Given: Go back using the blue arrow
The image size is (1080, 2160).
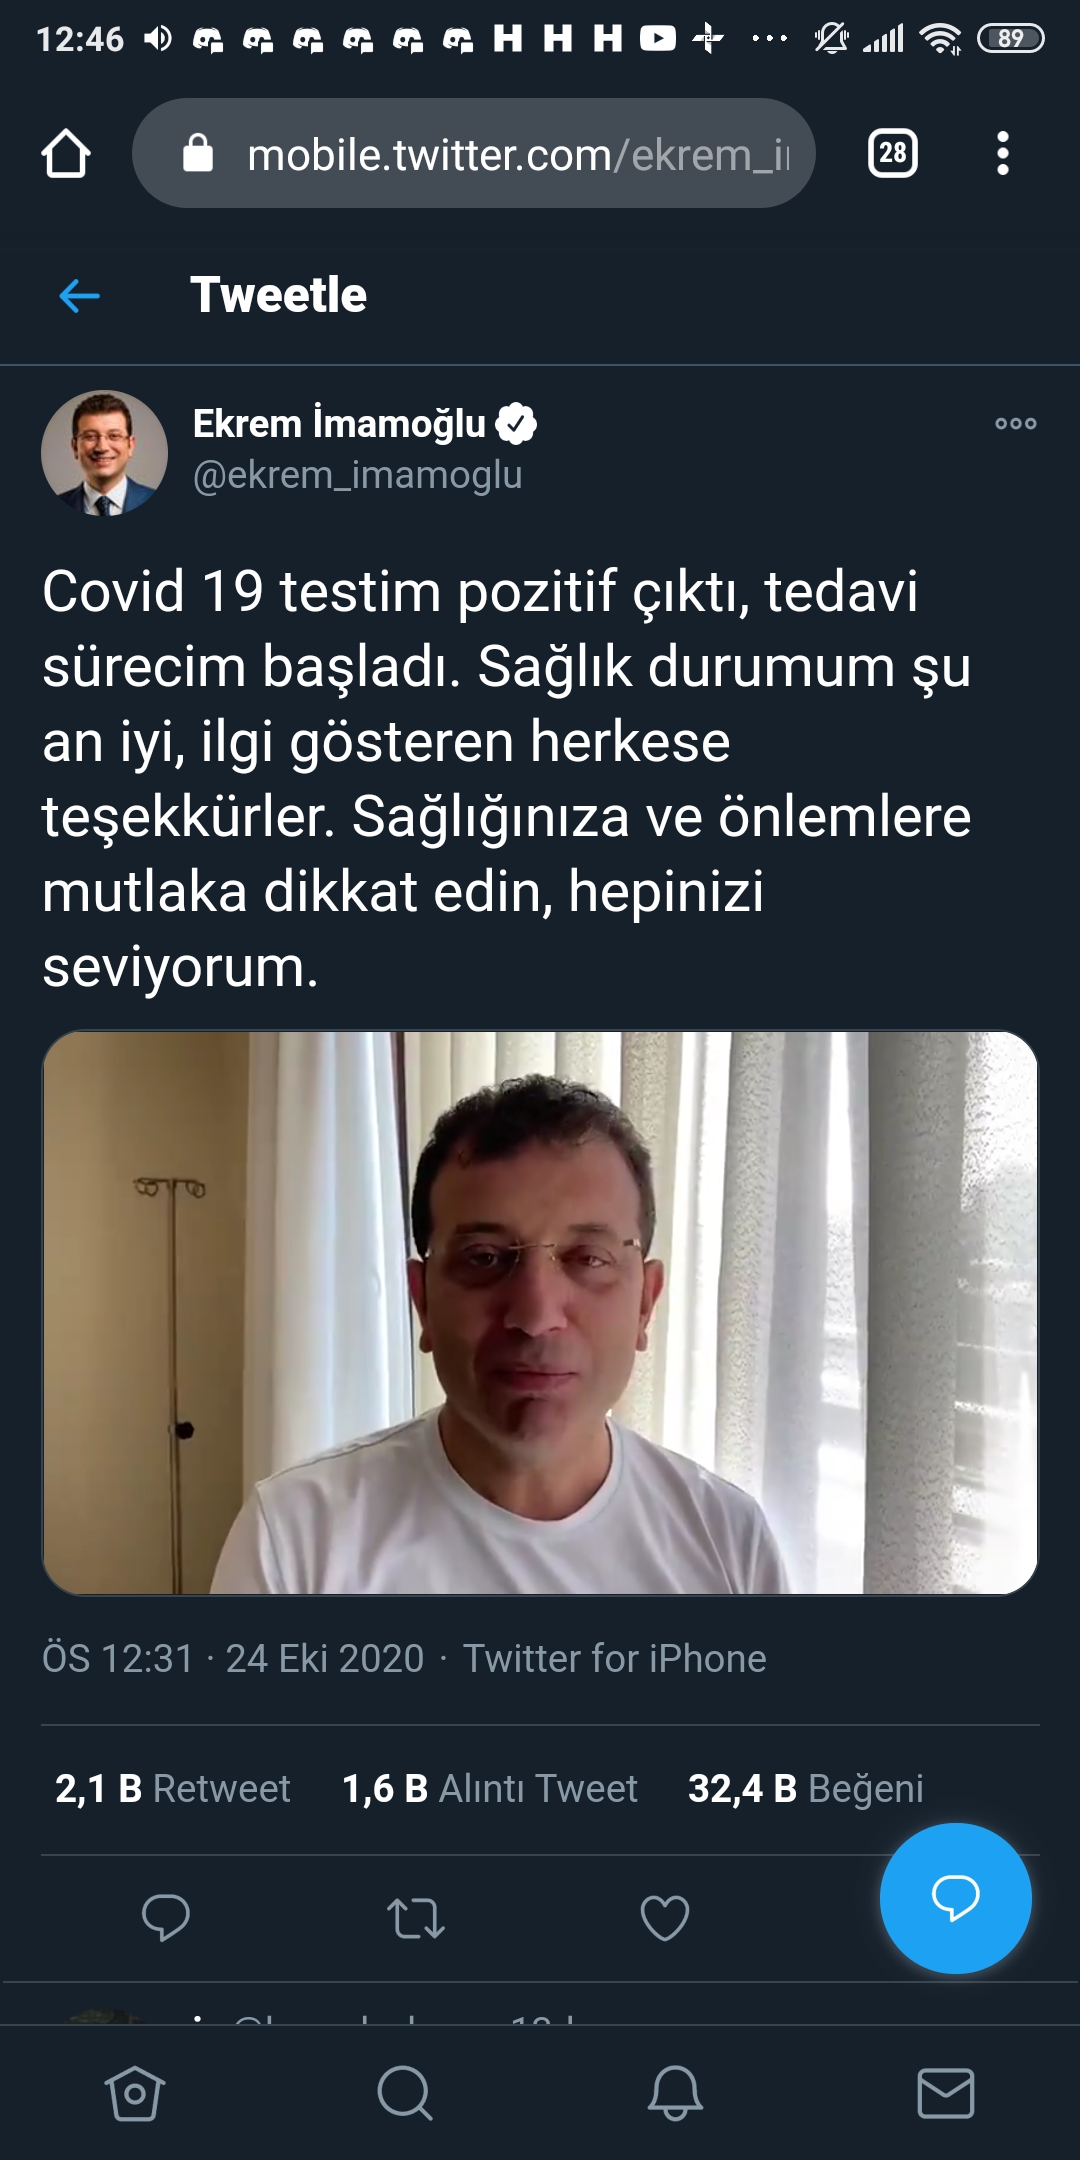Looking at the screenshot, I should pos(80,295).
